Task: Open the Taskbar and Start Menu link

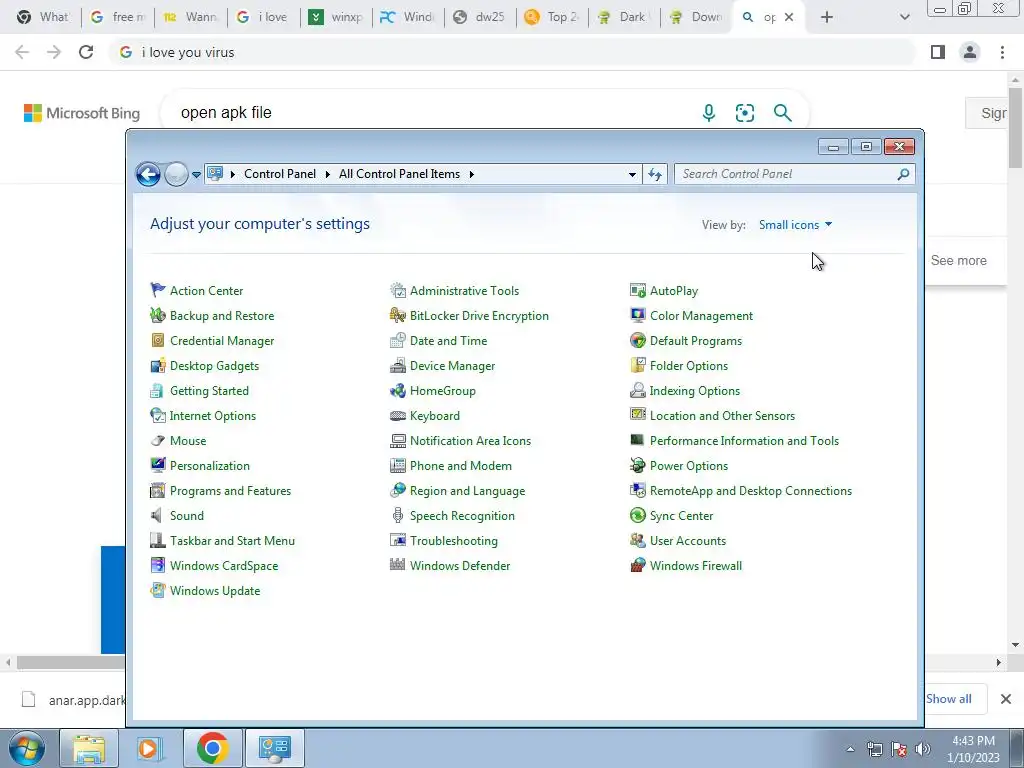Action: click(232, 541)
